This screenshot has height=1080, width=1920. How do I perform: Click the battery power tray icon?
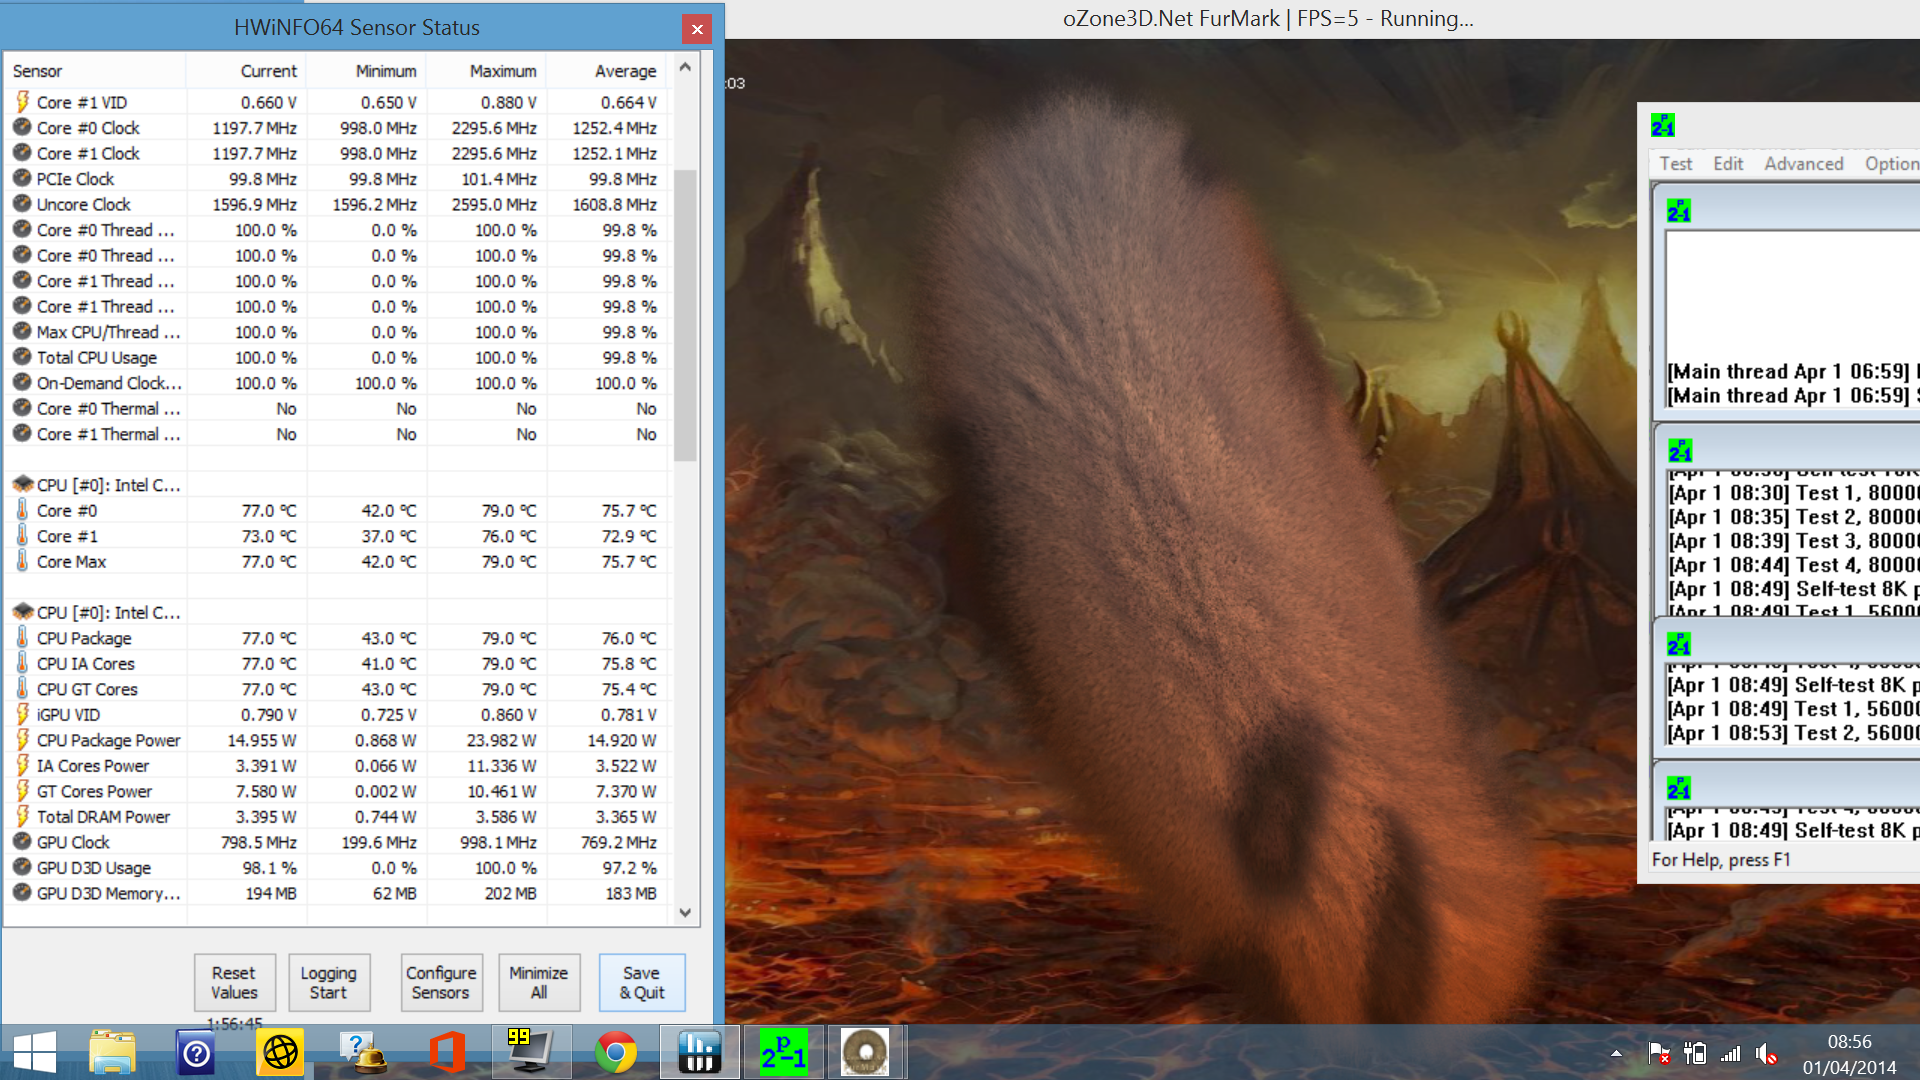[1695, 1054]
